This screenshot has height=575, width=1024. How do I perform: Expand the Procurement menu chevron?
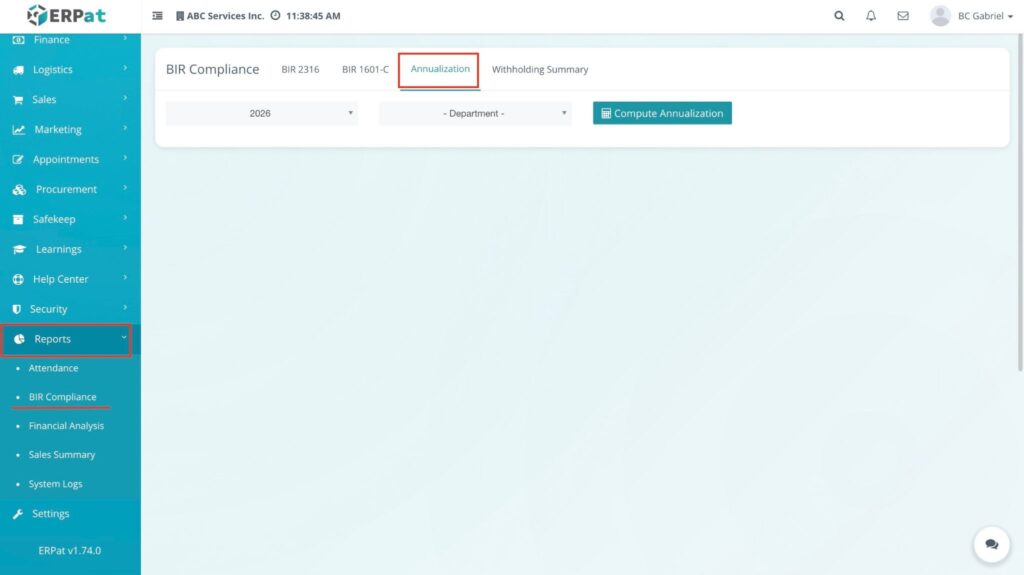(x=125, y=188)
